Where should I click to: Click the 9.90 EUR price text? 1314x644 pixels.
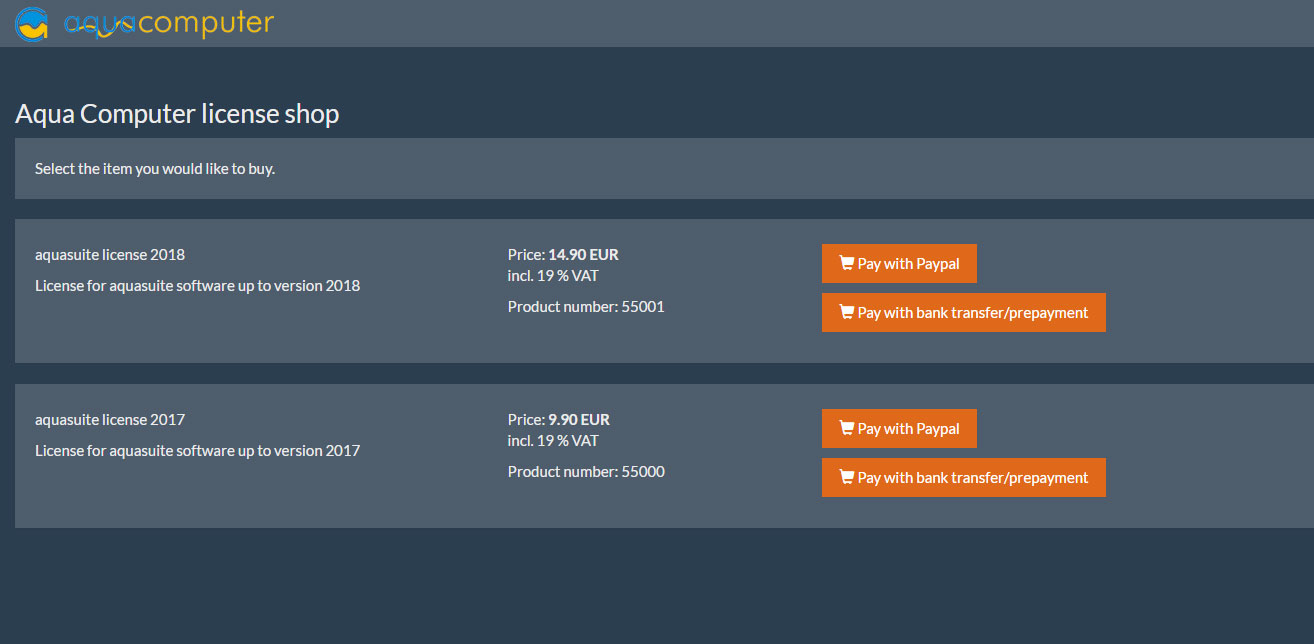[x=579, y=420]
